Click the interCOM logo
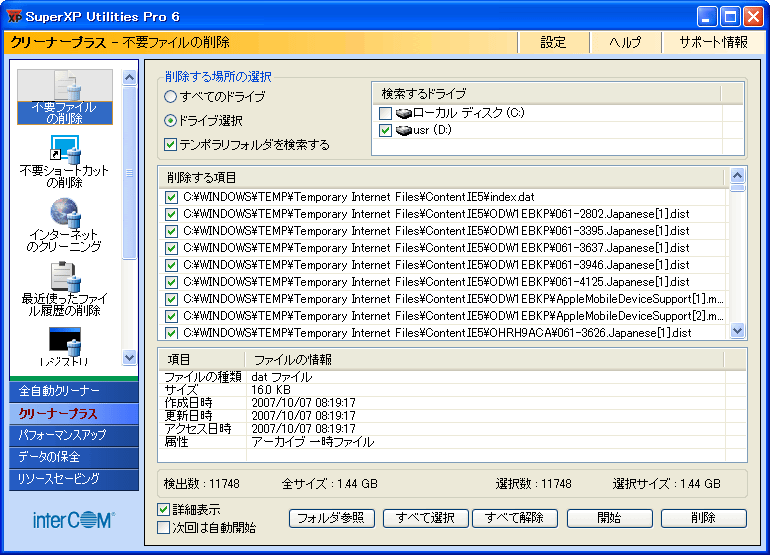 pyautogui.click(x=74, y=520)
